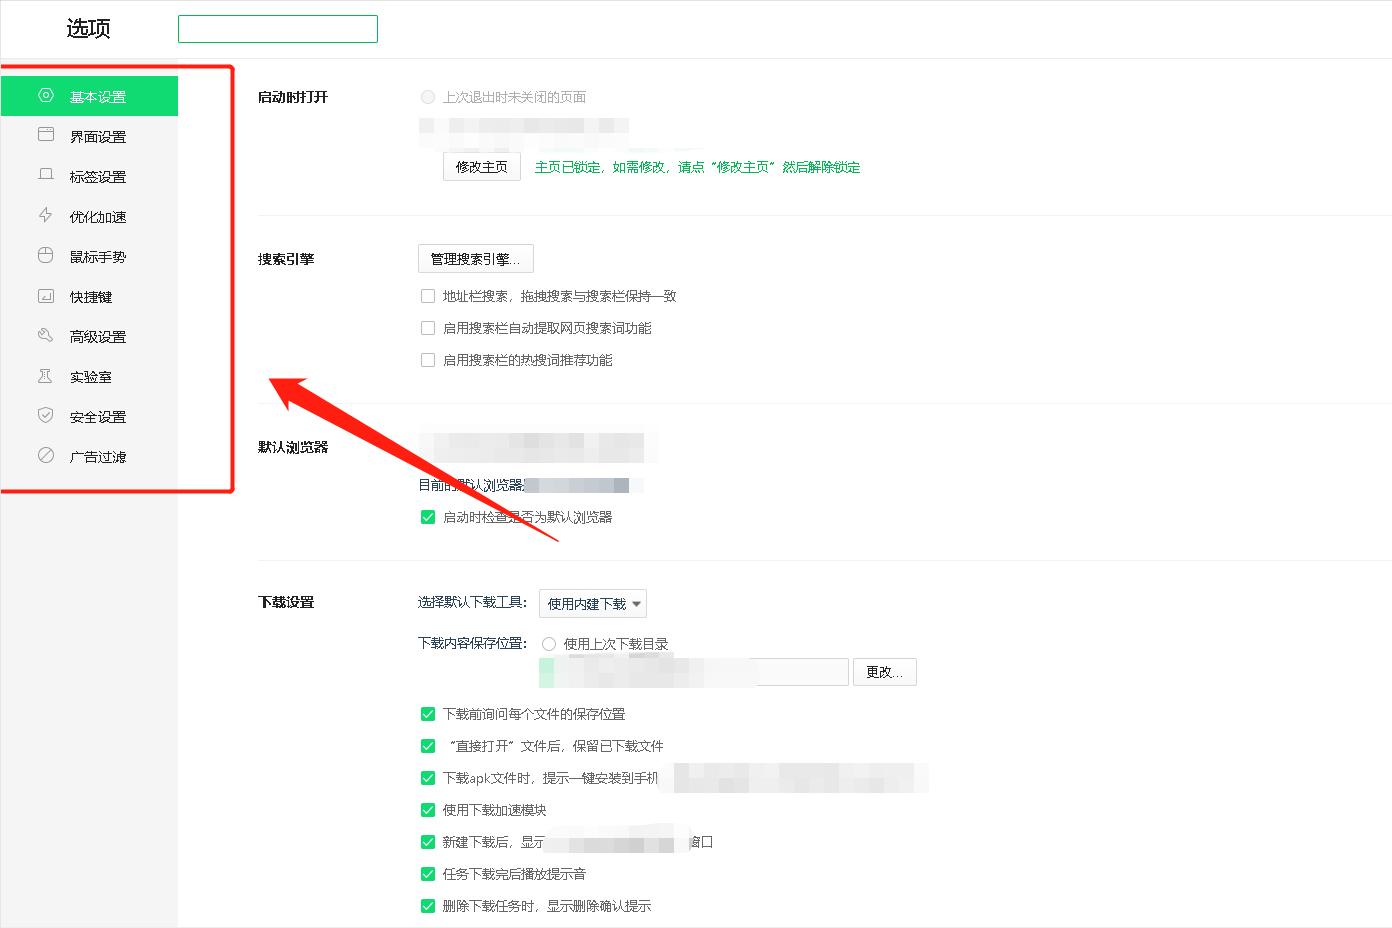
Task: Click the 鼠标手势 sidebar icon
Action: click(x=46, y=255)
